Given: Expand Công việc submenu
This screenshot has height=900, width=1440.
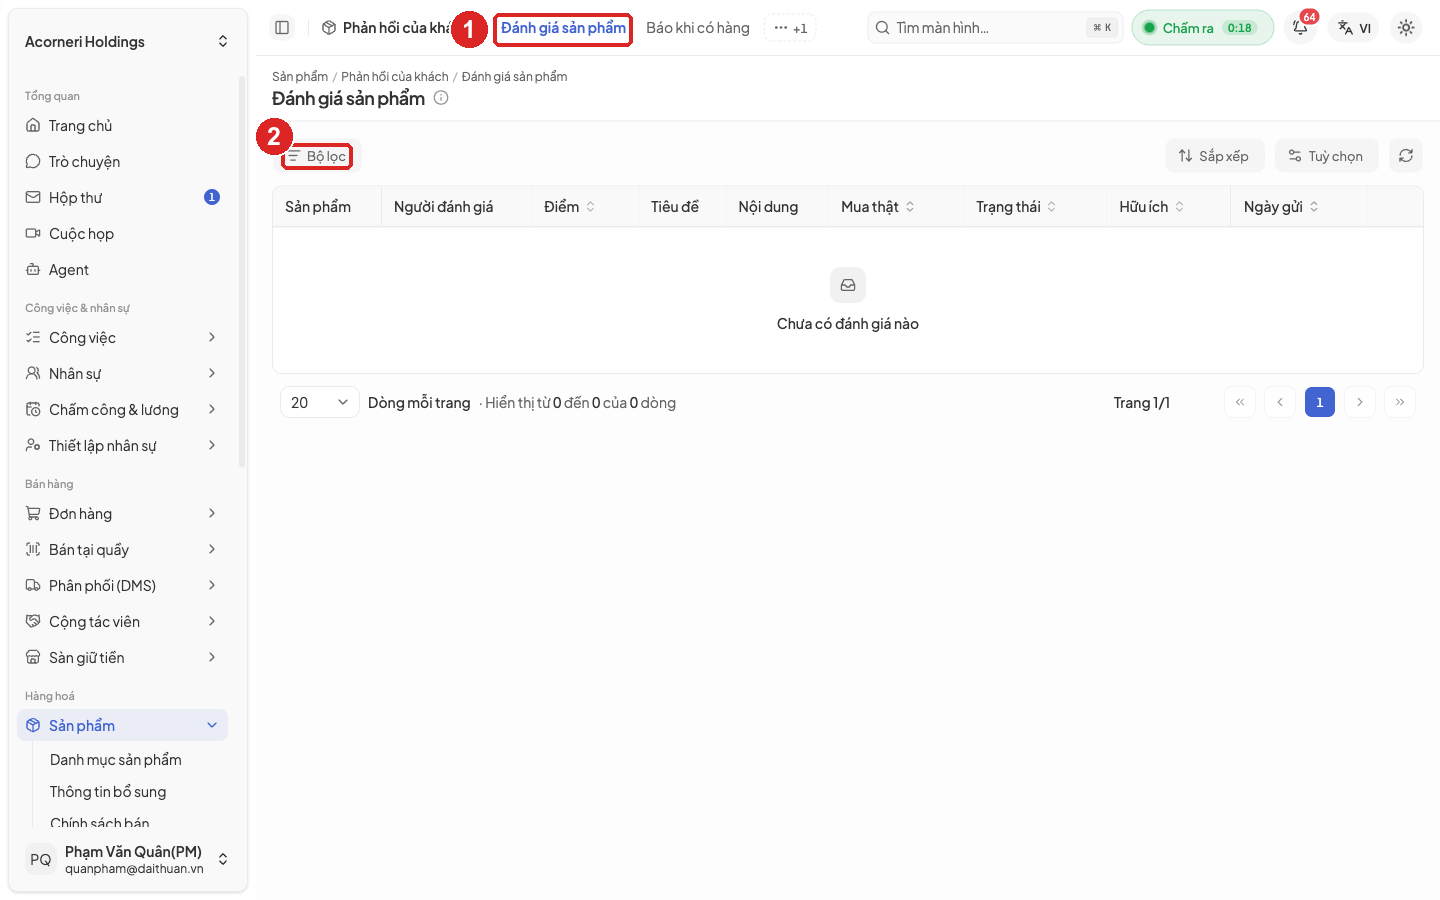Looking at the screenshot, I should point(122,338).
